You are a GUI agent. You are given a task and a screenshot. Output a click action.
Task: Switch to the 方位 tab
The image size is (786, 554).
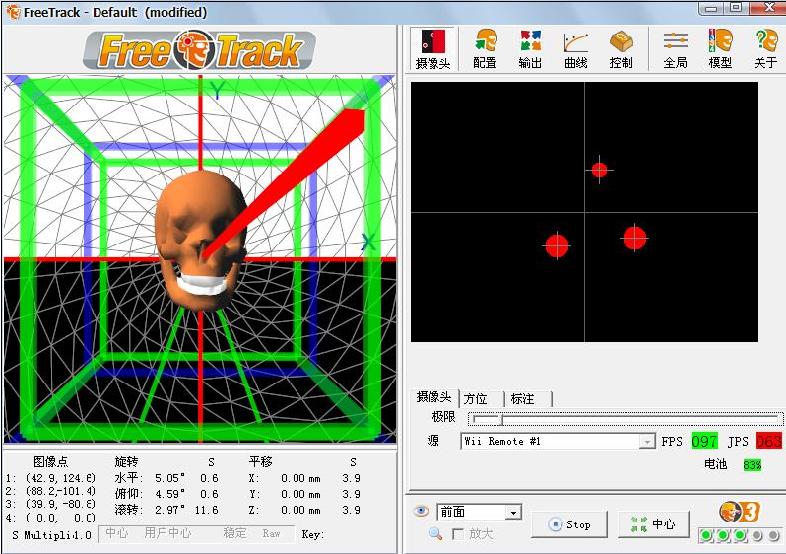[x=476, y=399]
